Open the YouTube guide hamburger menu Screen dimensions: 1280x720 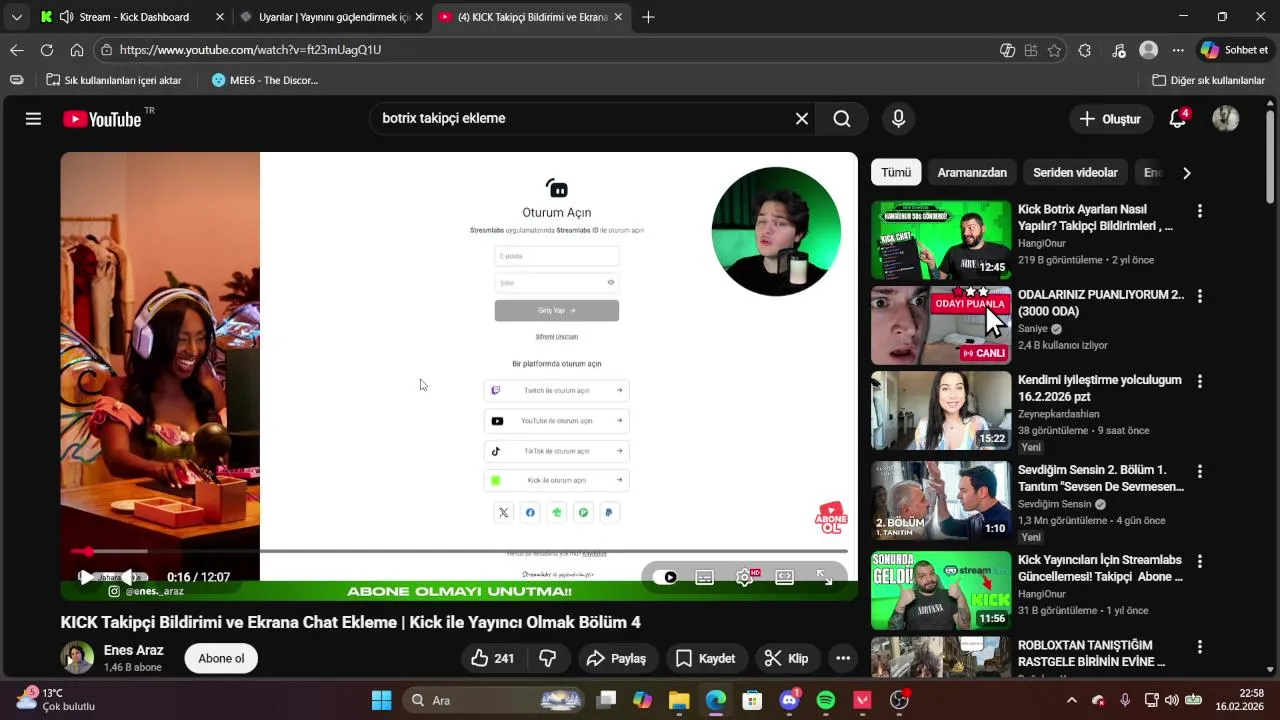click(33, 119)
